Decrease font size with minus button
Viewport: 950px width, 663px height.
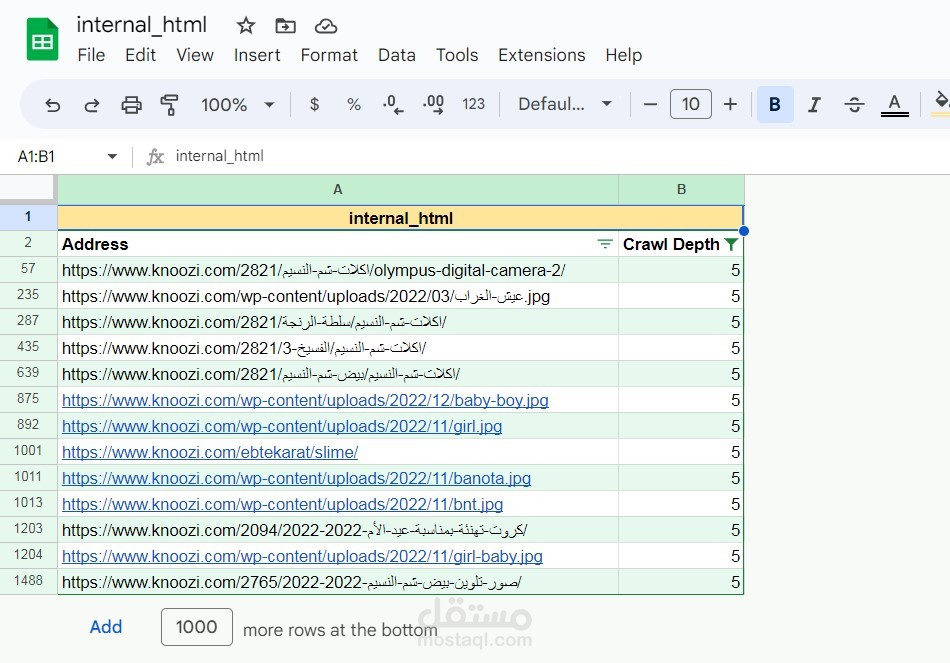point(650,104)
